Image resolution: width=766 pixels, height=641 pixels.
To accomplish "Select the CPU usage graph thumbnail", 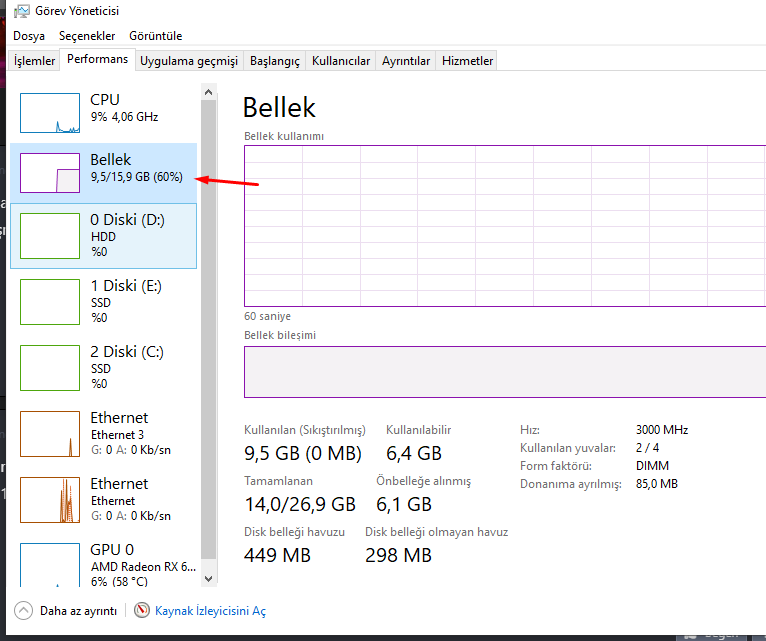I will [x=50, y=113].
